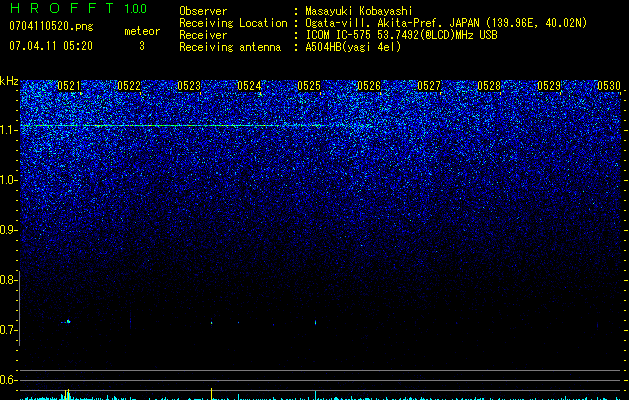629x400 pixels.
Task: Click the meteor echo dot at 0525
Action: point(315,322)
